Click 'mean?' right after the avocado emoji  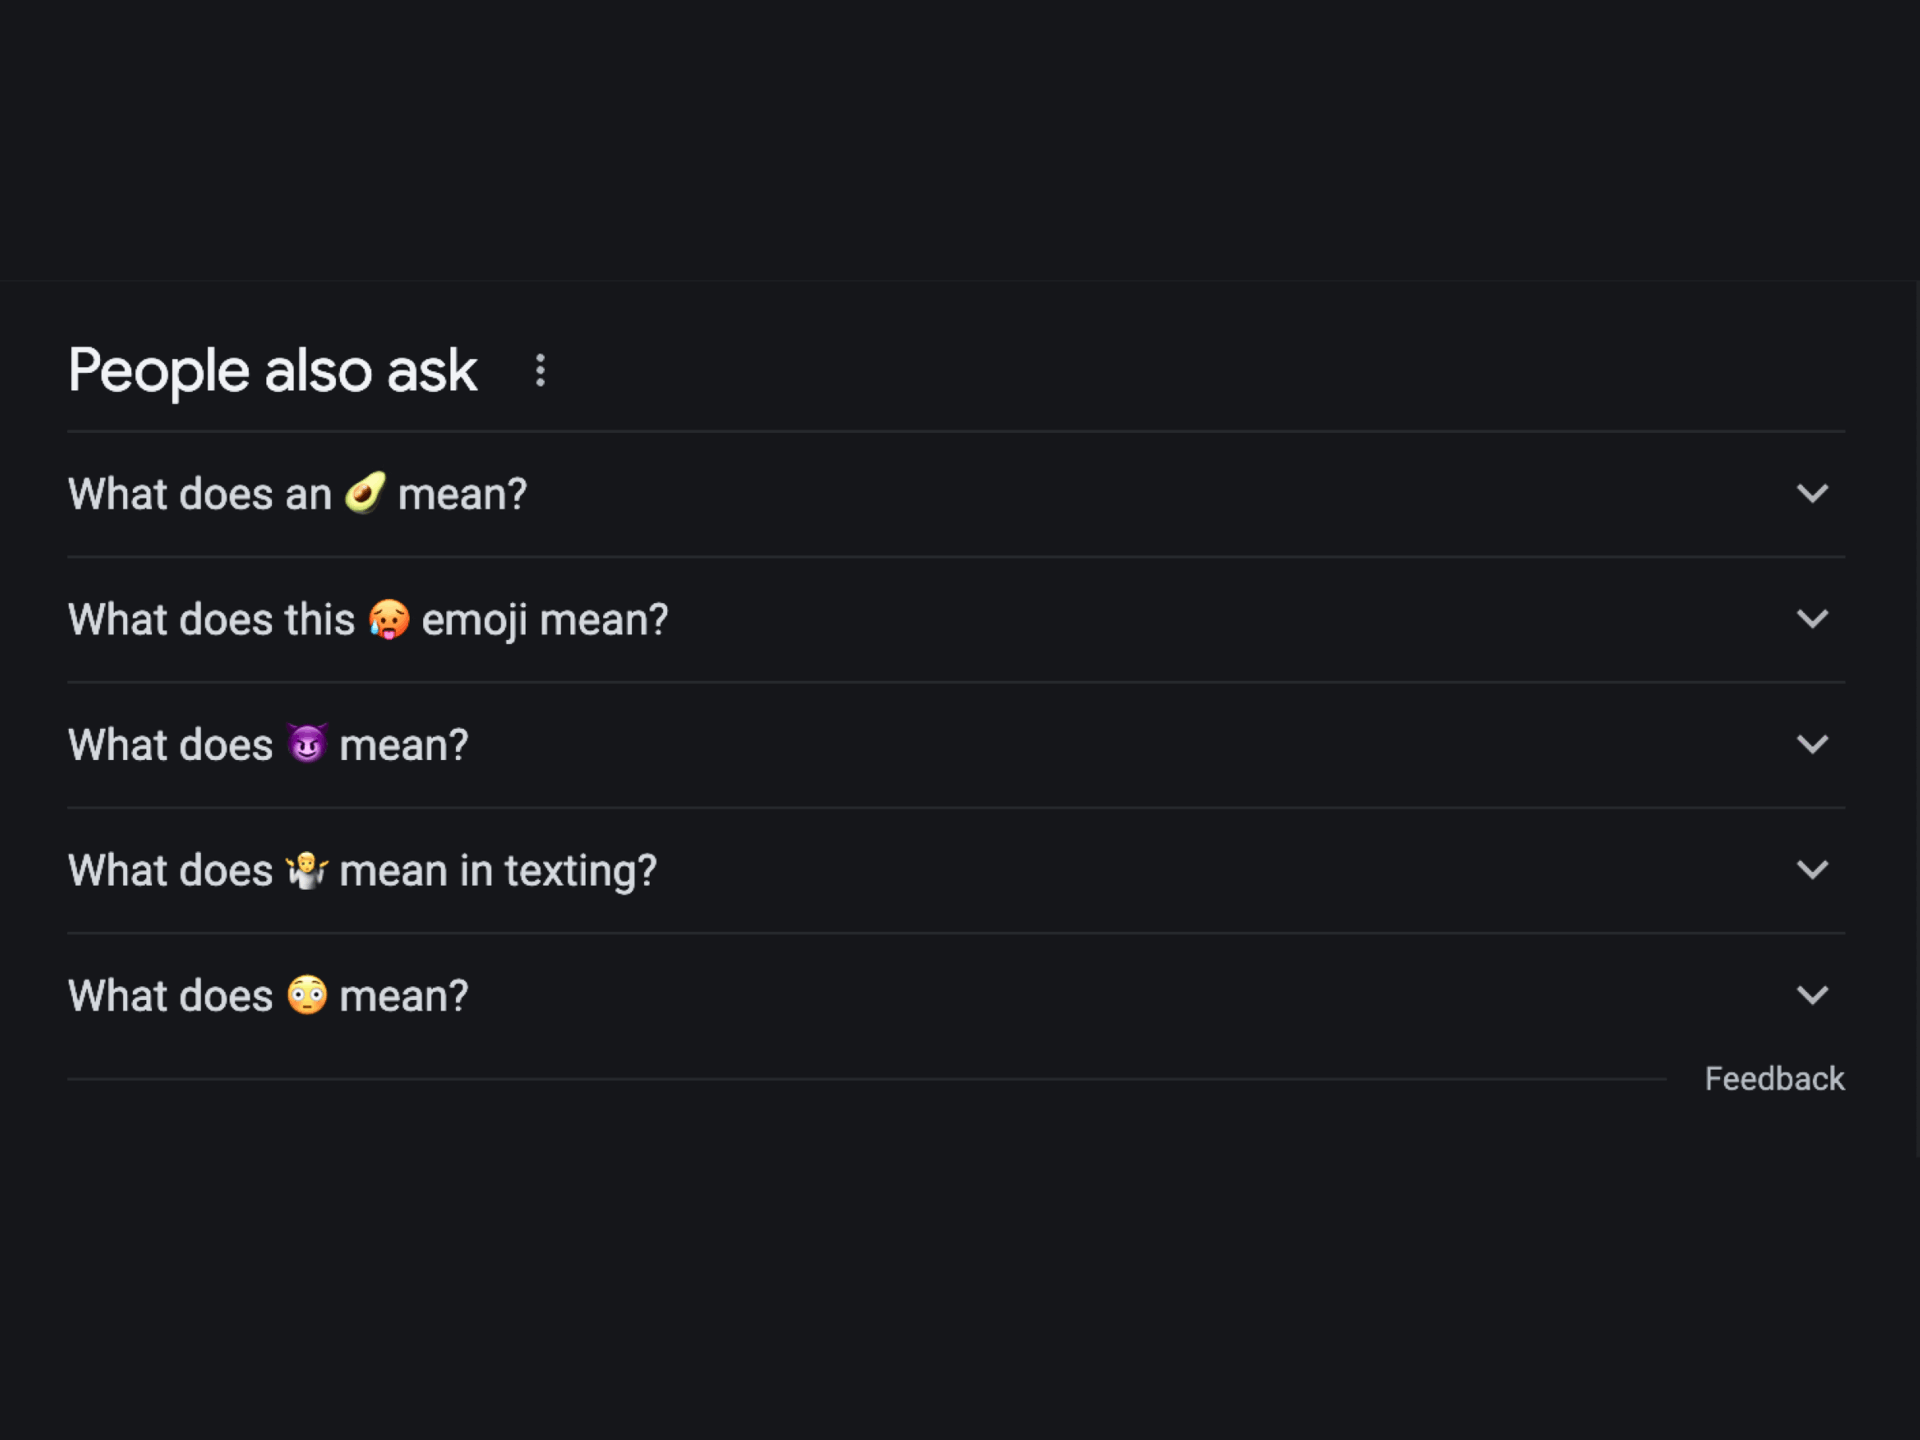coord(462,494)
